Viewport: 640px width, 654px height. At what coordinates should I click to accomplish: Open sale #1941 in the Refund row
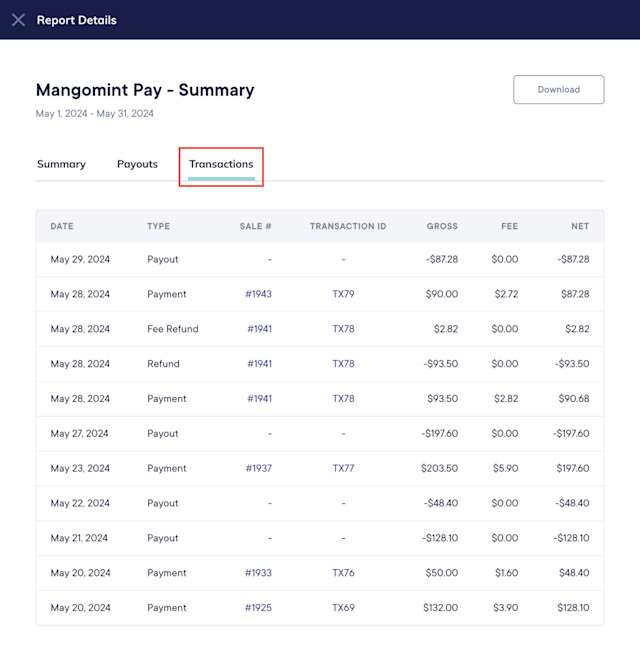point(260,364)
